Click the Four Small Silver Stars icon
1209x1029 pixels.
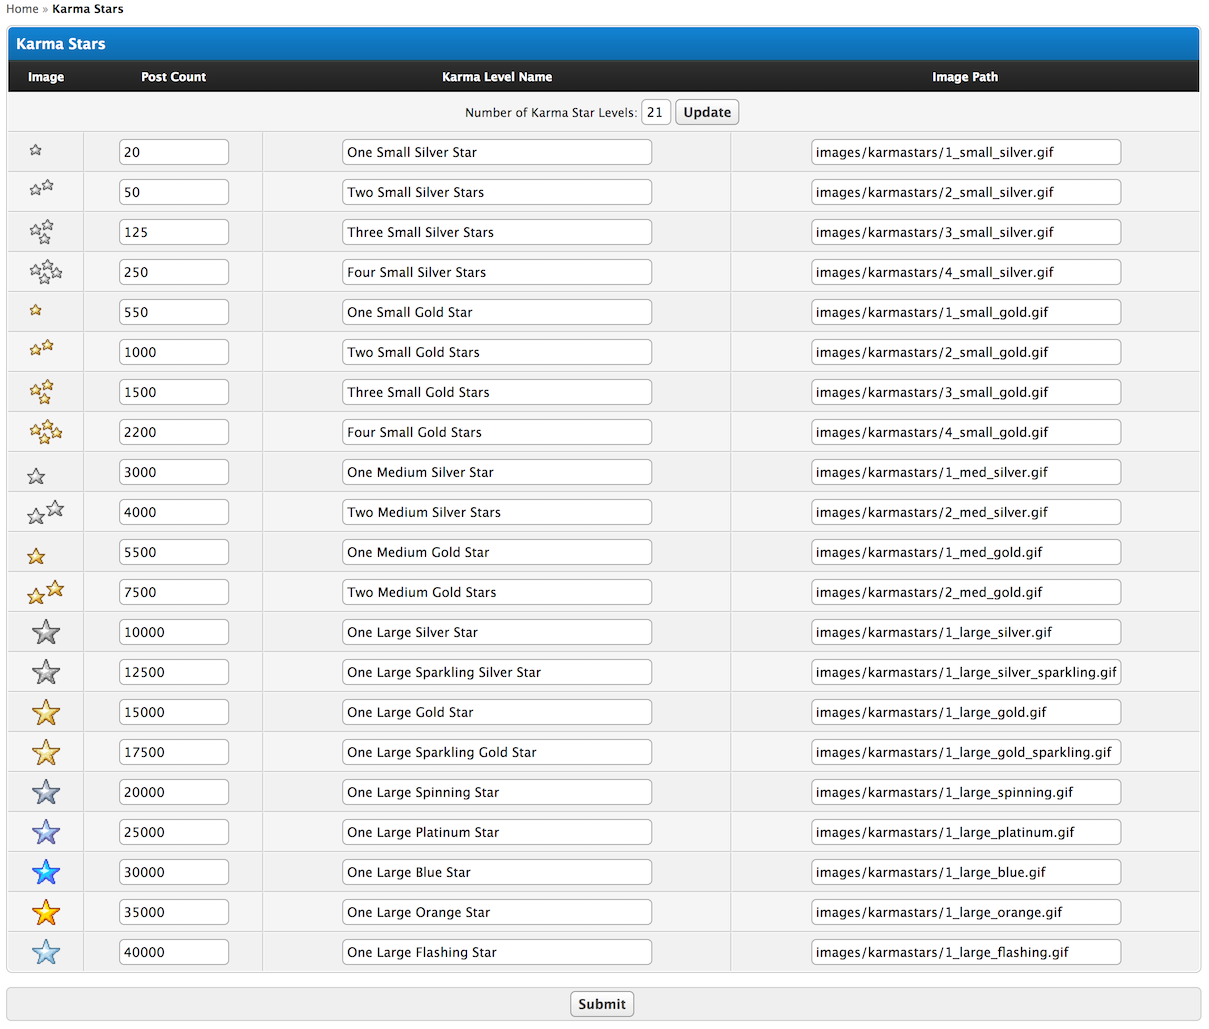pos(45,271)
